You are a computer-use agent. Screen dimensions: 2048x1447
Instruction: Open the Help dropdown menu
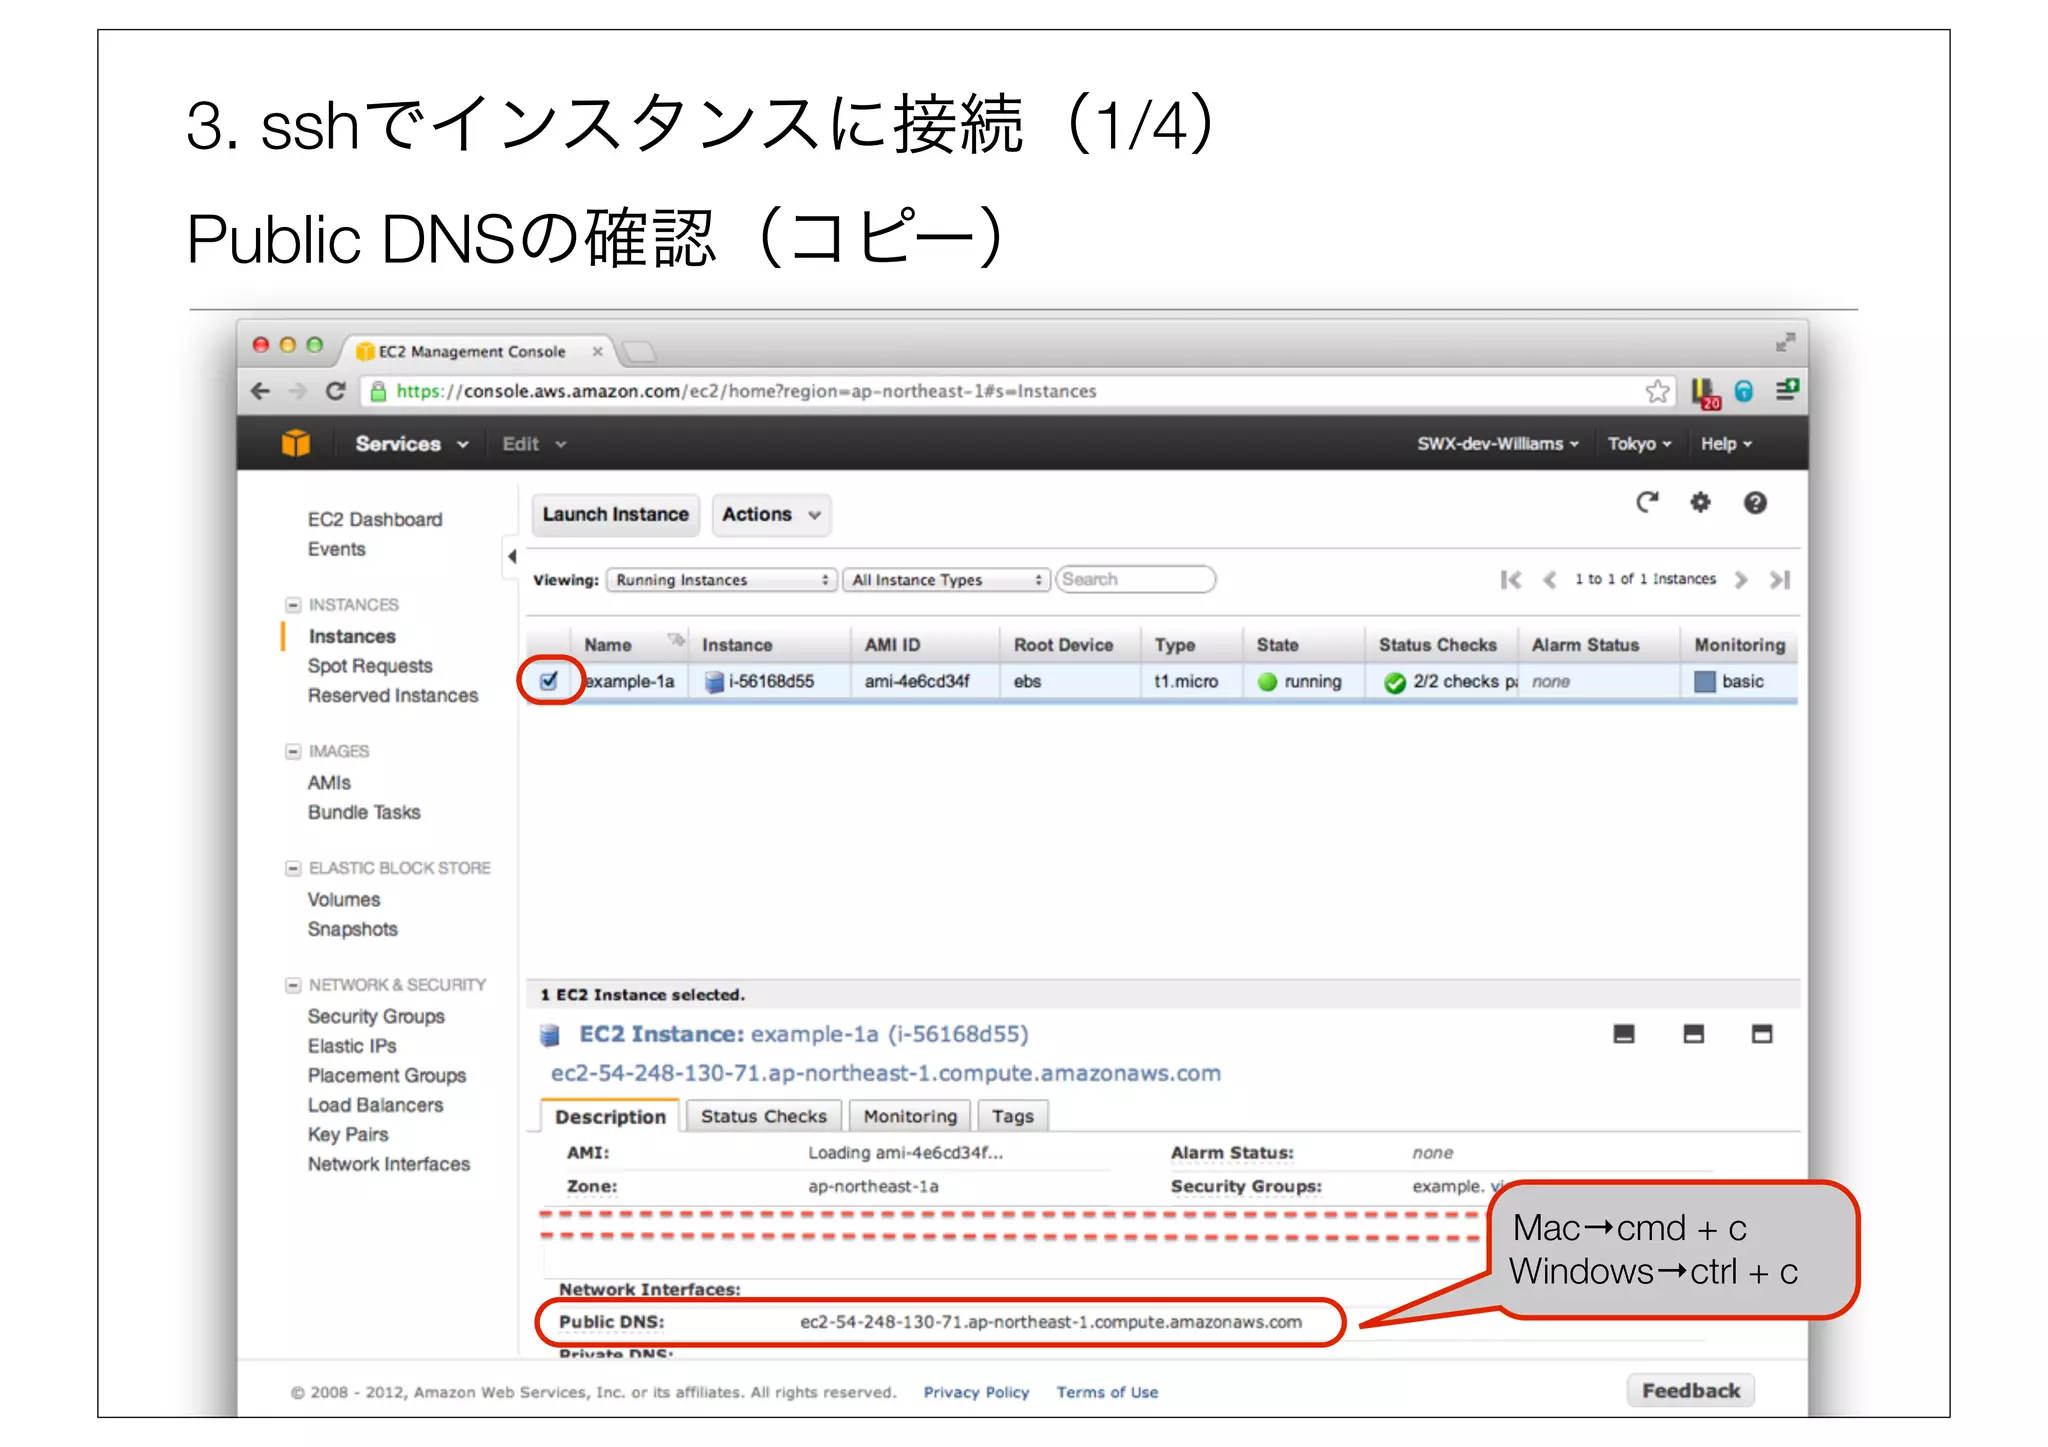point(1726,444)
